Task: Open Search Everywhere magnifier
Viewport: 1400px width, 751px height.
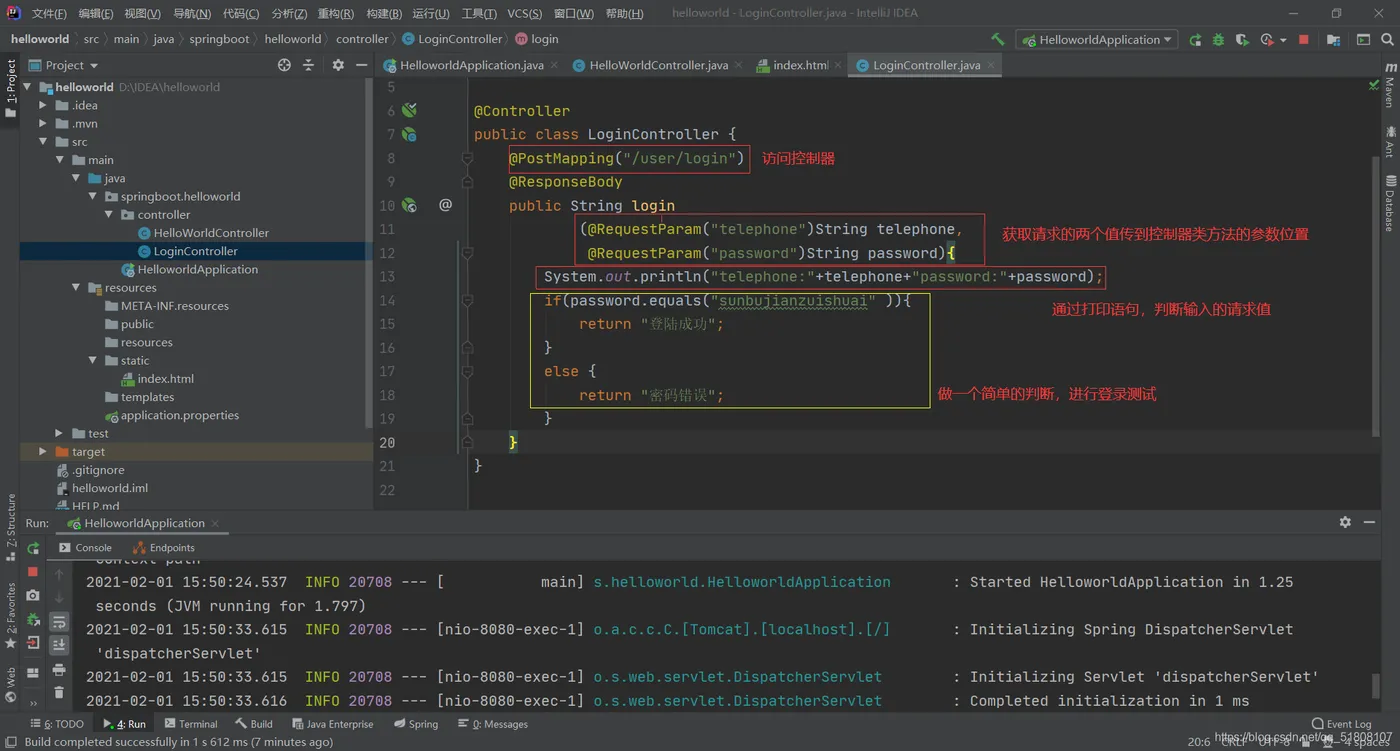Action: 1387,40
